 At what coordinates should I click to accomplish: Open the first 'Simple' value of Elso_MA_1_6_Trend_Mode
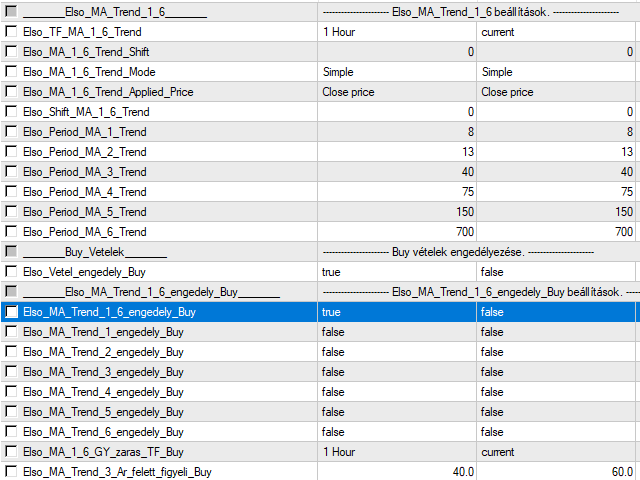point(397,72)
